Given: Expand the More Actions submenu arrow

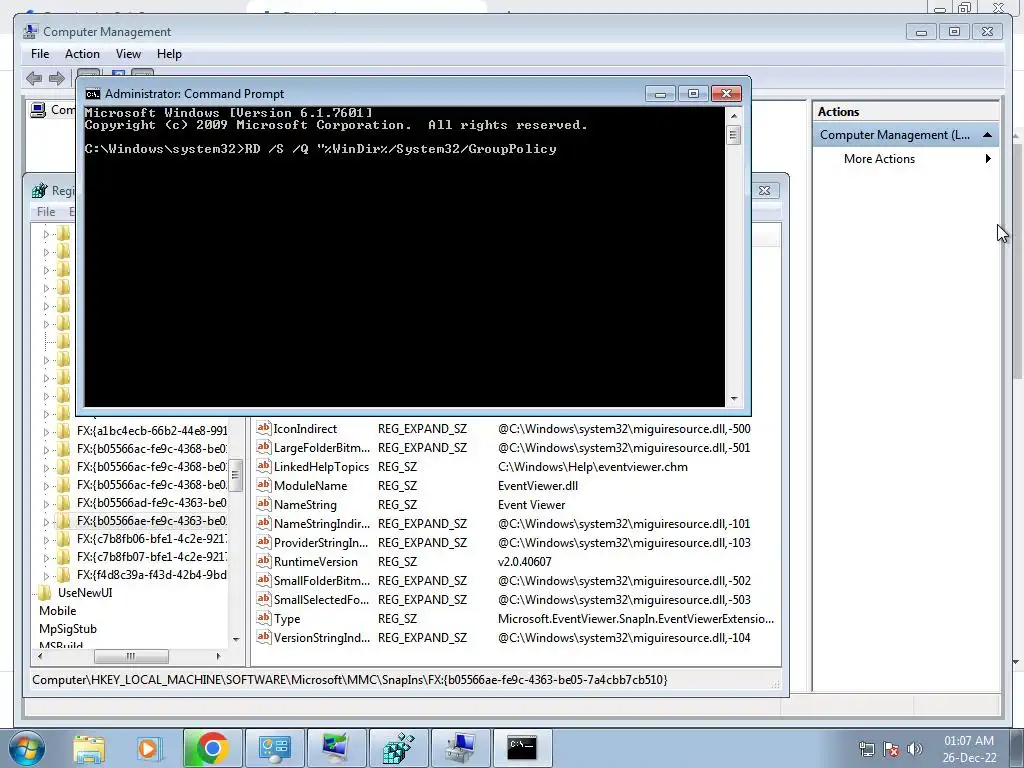Looking at the screenshot, I should click(x=987, y=159).
